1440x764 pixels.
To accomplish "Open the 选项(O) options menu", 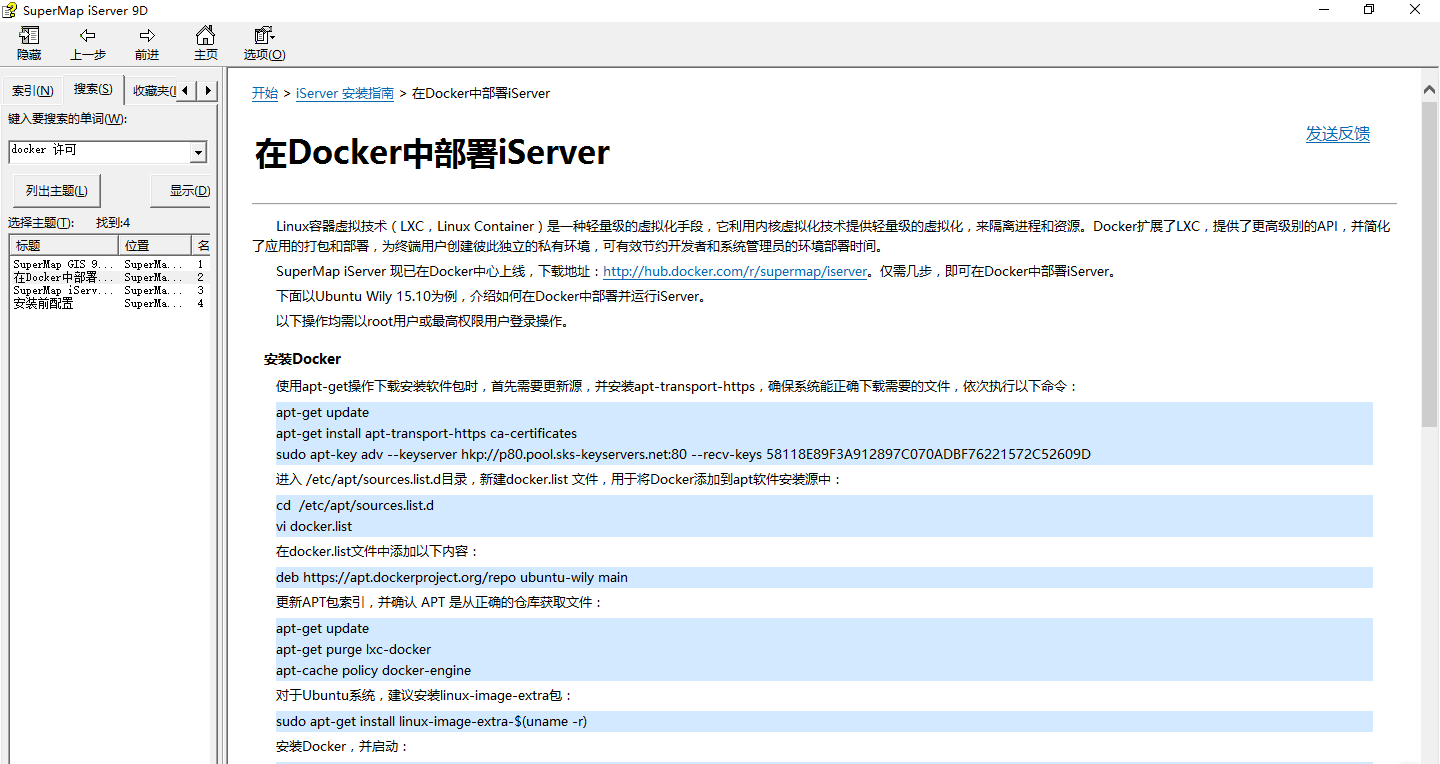I will pyautogui.click(x=264, y=44).
